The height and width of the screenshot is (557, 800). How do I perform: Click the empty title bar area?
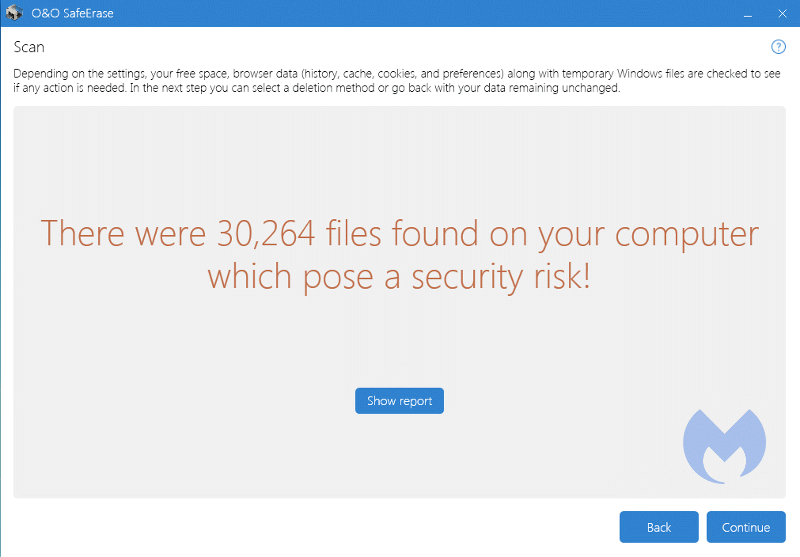[400, 13]
